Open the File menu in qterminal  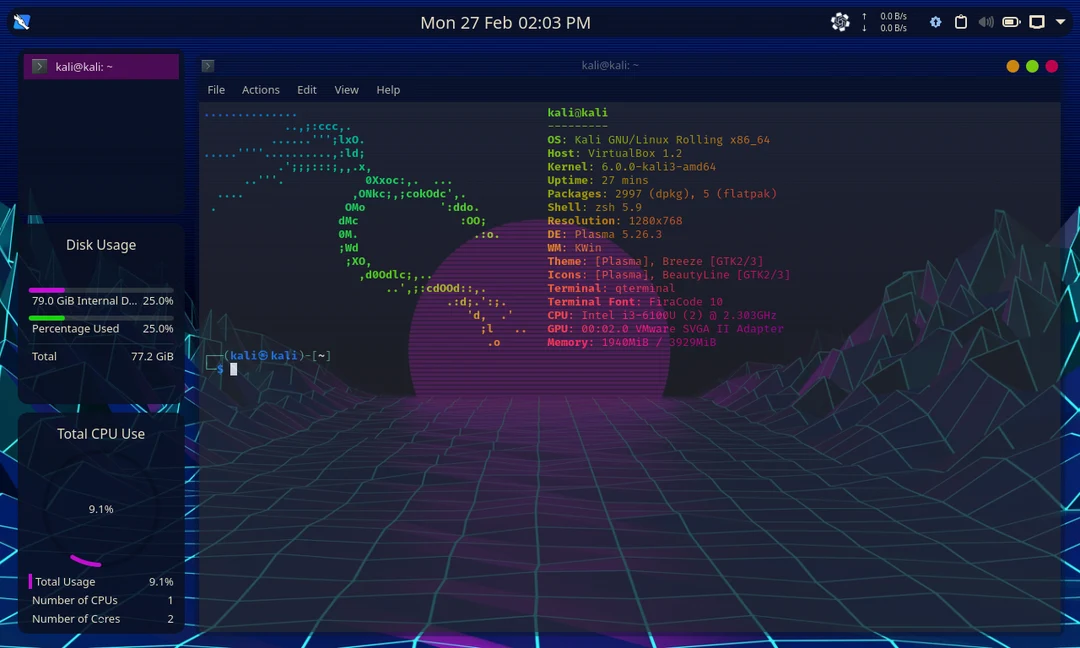[x=216, y=90]
